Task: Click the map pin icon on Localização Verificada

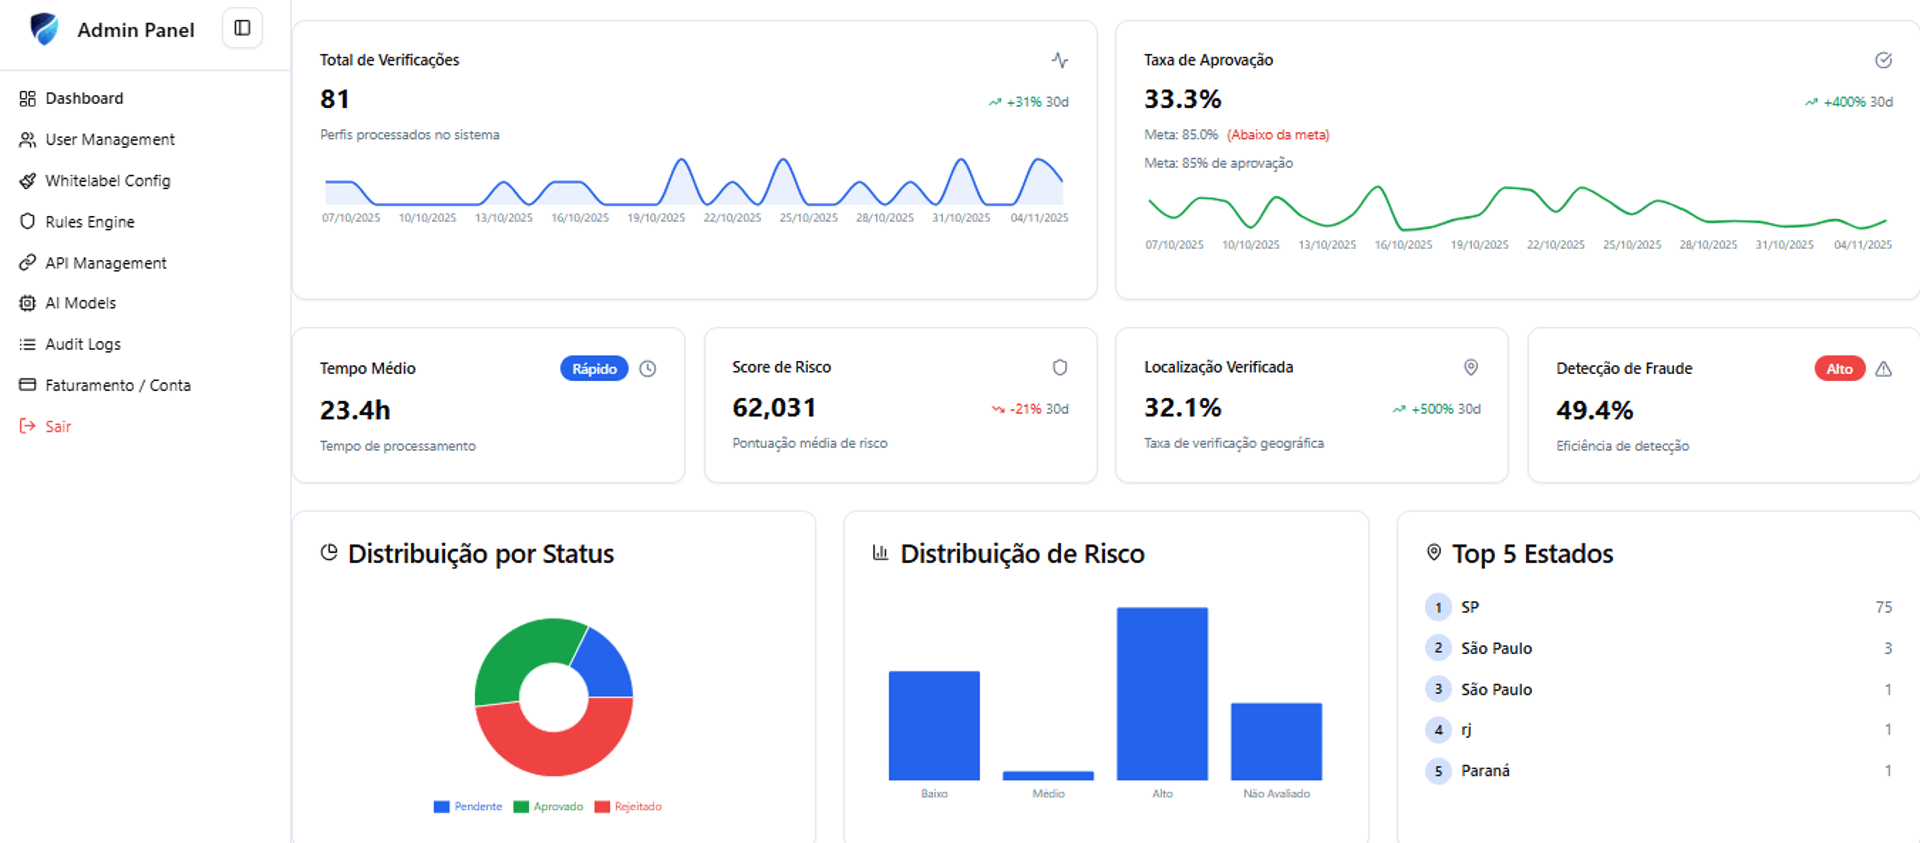Action: (1471, 367)
